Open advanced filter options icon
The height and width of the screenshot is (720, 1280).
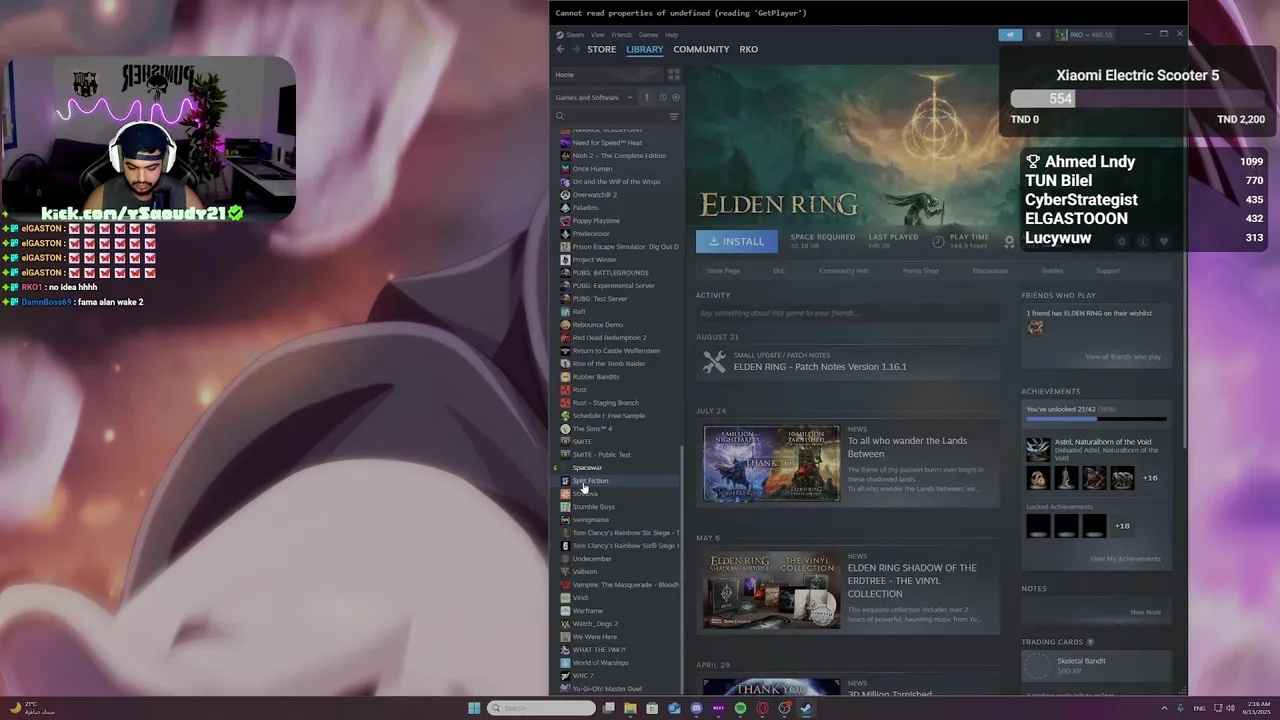coord(674,116)
